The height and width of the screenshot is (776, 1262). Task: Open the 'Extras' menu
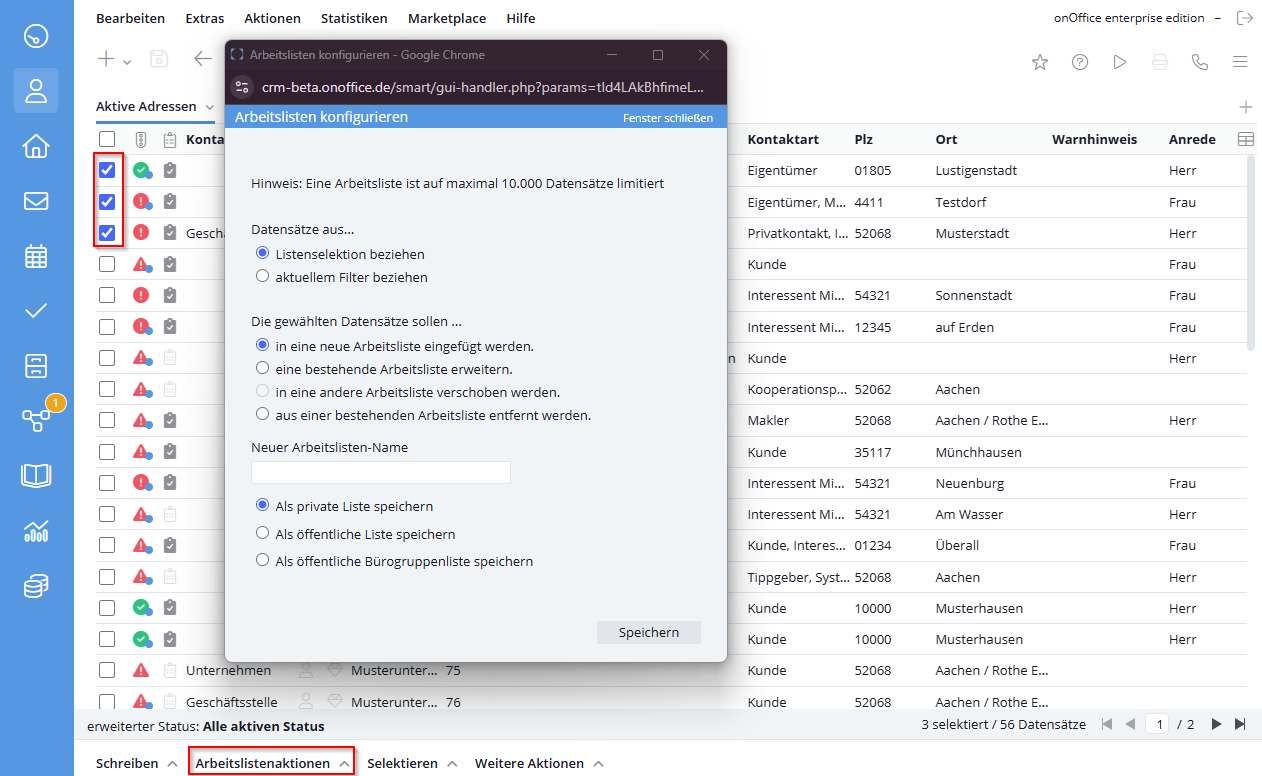coord(205,19)
